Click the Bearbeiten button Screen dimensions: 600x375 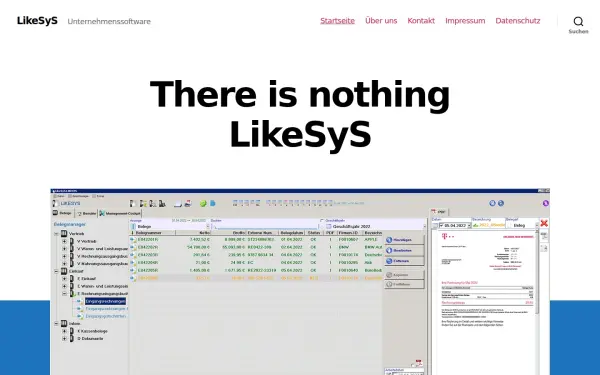[x=404, y=251]
